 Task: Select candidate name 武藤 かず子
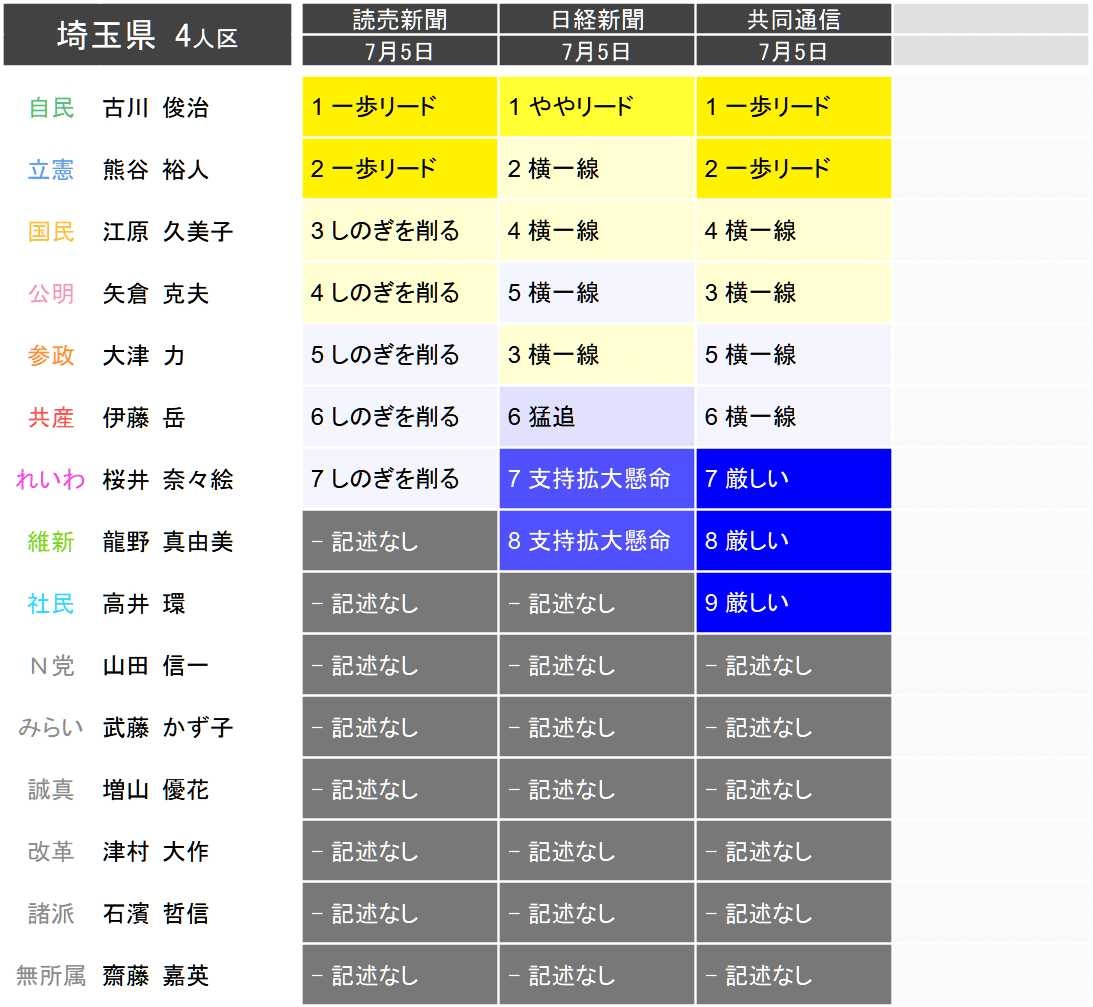coord(168,728)
